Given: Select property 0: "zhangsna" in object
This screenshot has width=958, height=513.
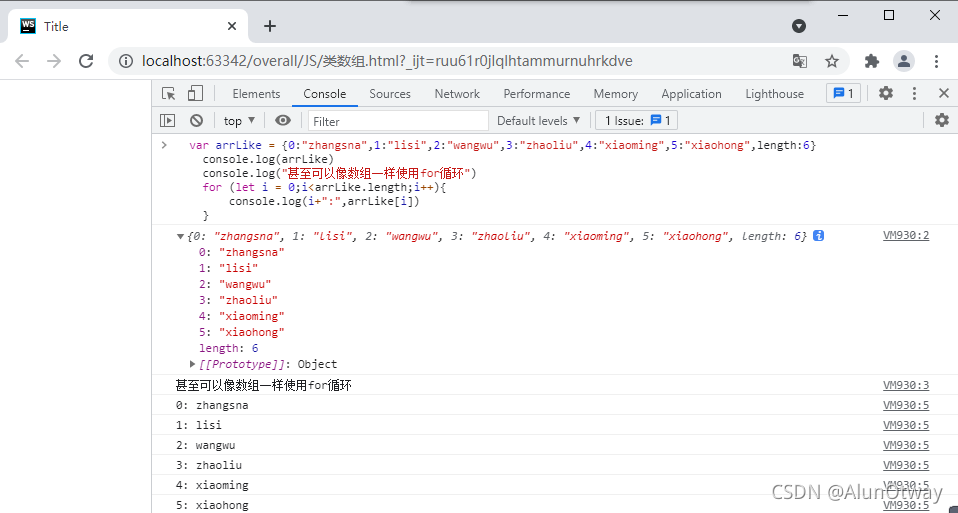Looking at the screenshot, I should pyautogui.click(x=242, y=252).
